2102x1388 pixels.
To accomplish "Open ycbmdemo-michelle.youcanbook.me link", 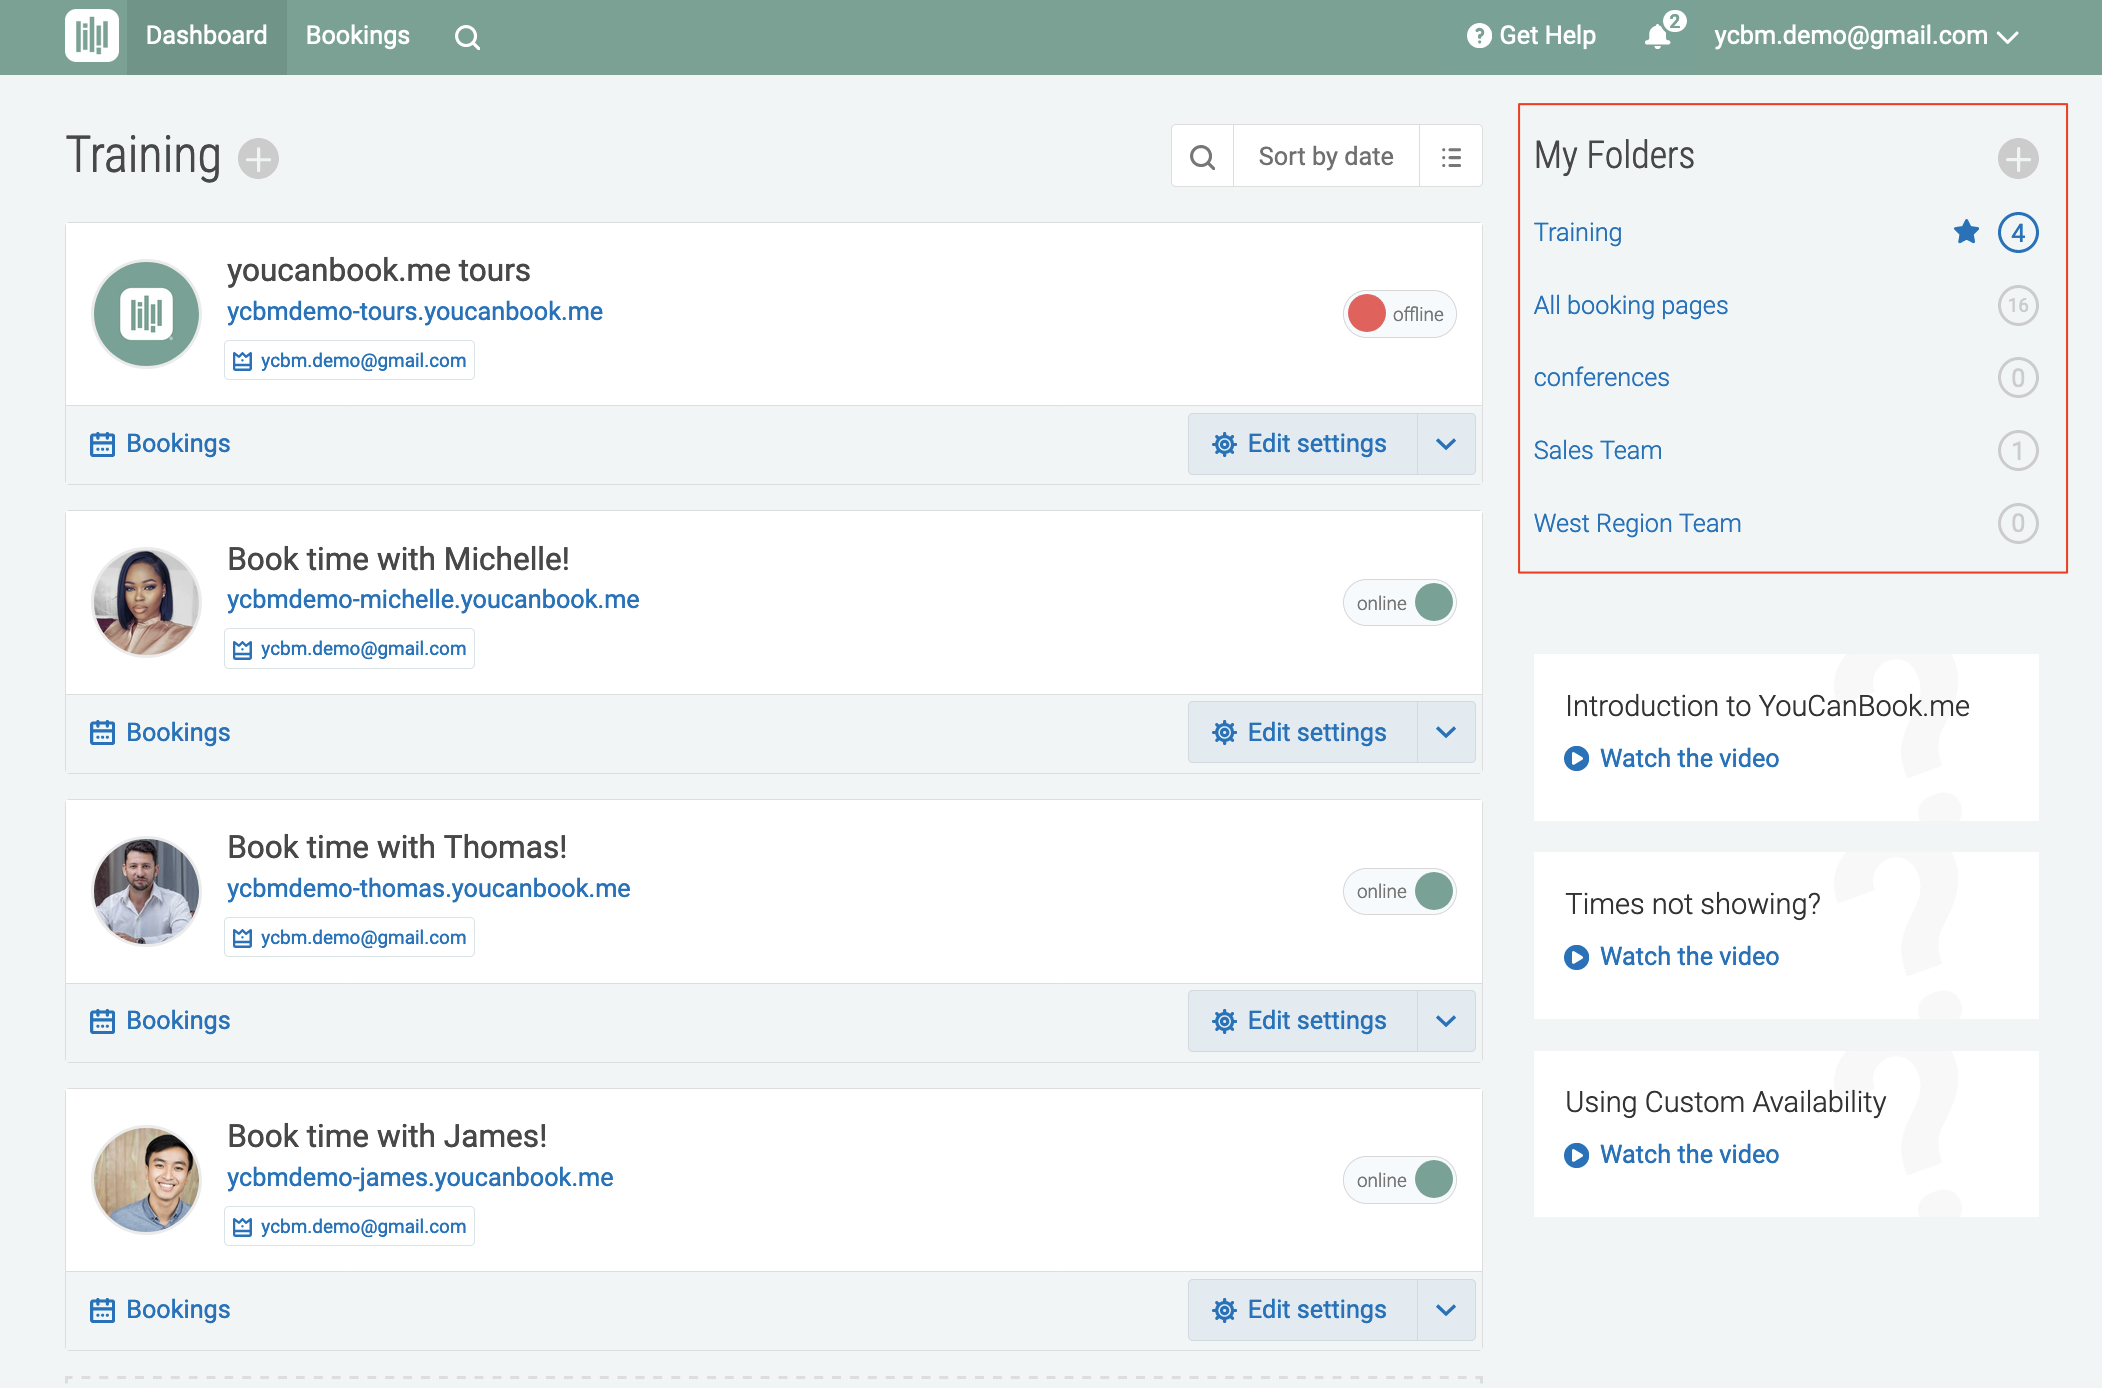I will pos(432,599).
